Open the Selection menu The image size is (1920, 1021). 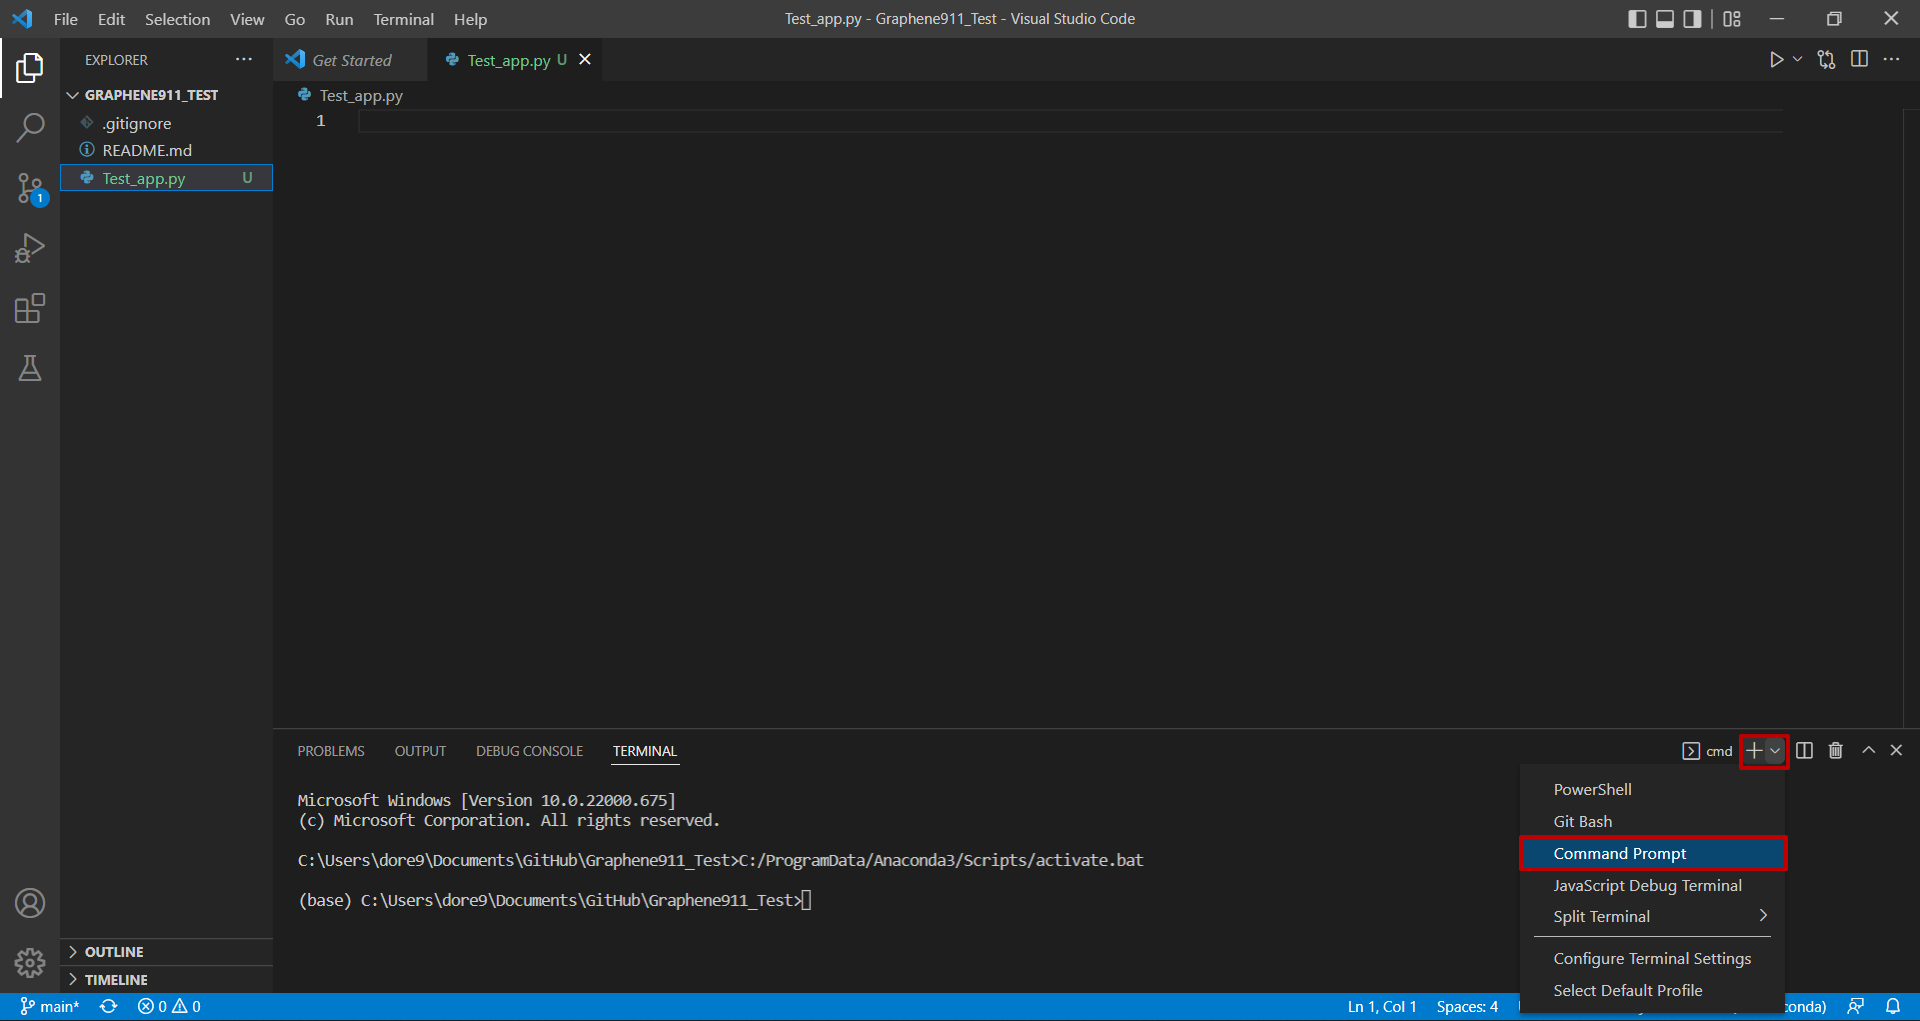tap(177, 19)
